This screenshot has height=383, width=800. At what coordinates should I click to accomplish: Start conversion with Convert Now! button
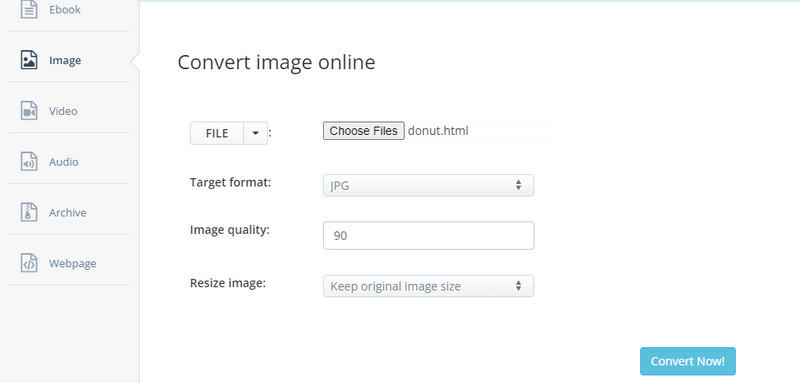click(x=688, y=361)
